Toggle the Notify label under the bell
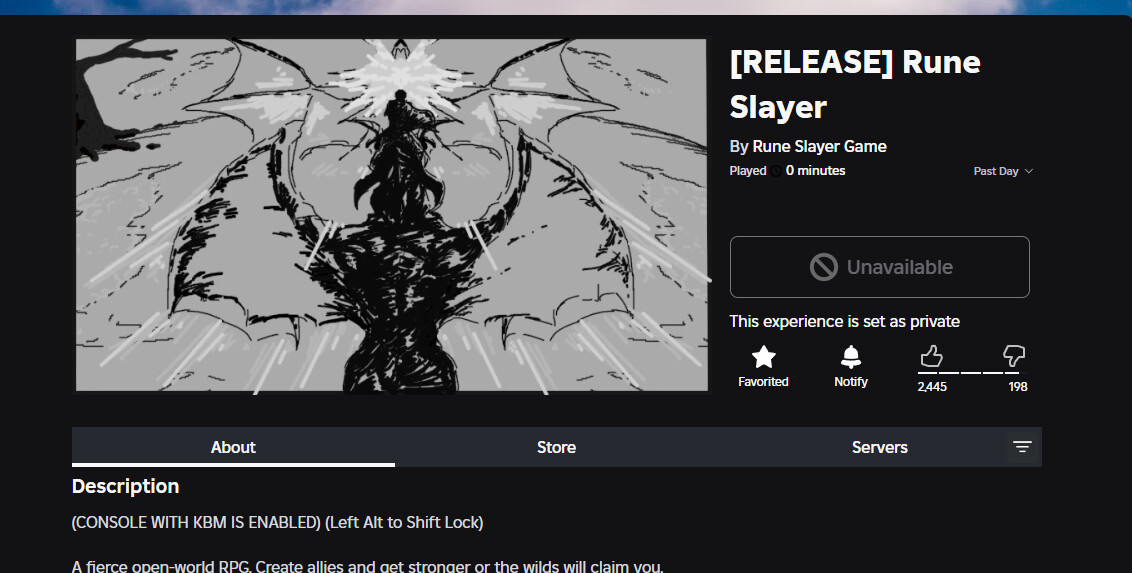 pyautogui.click(x=851, y=382)
